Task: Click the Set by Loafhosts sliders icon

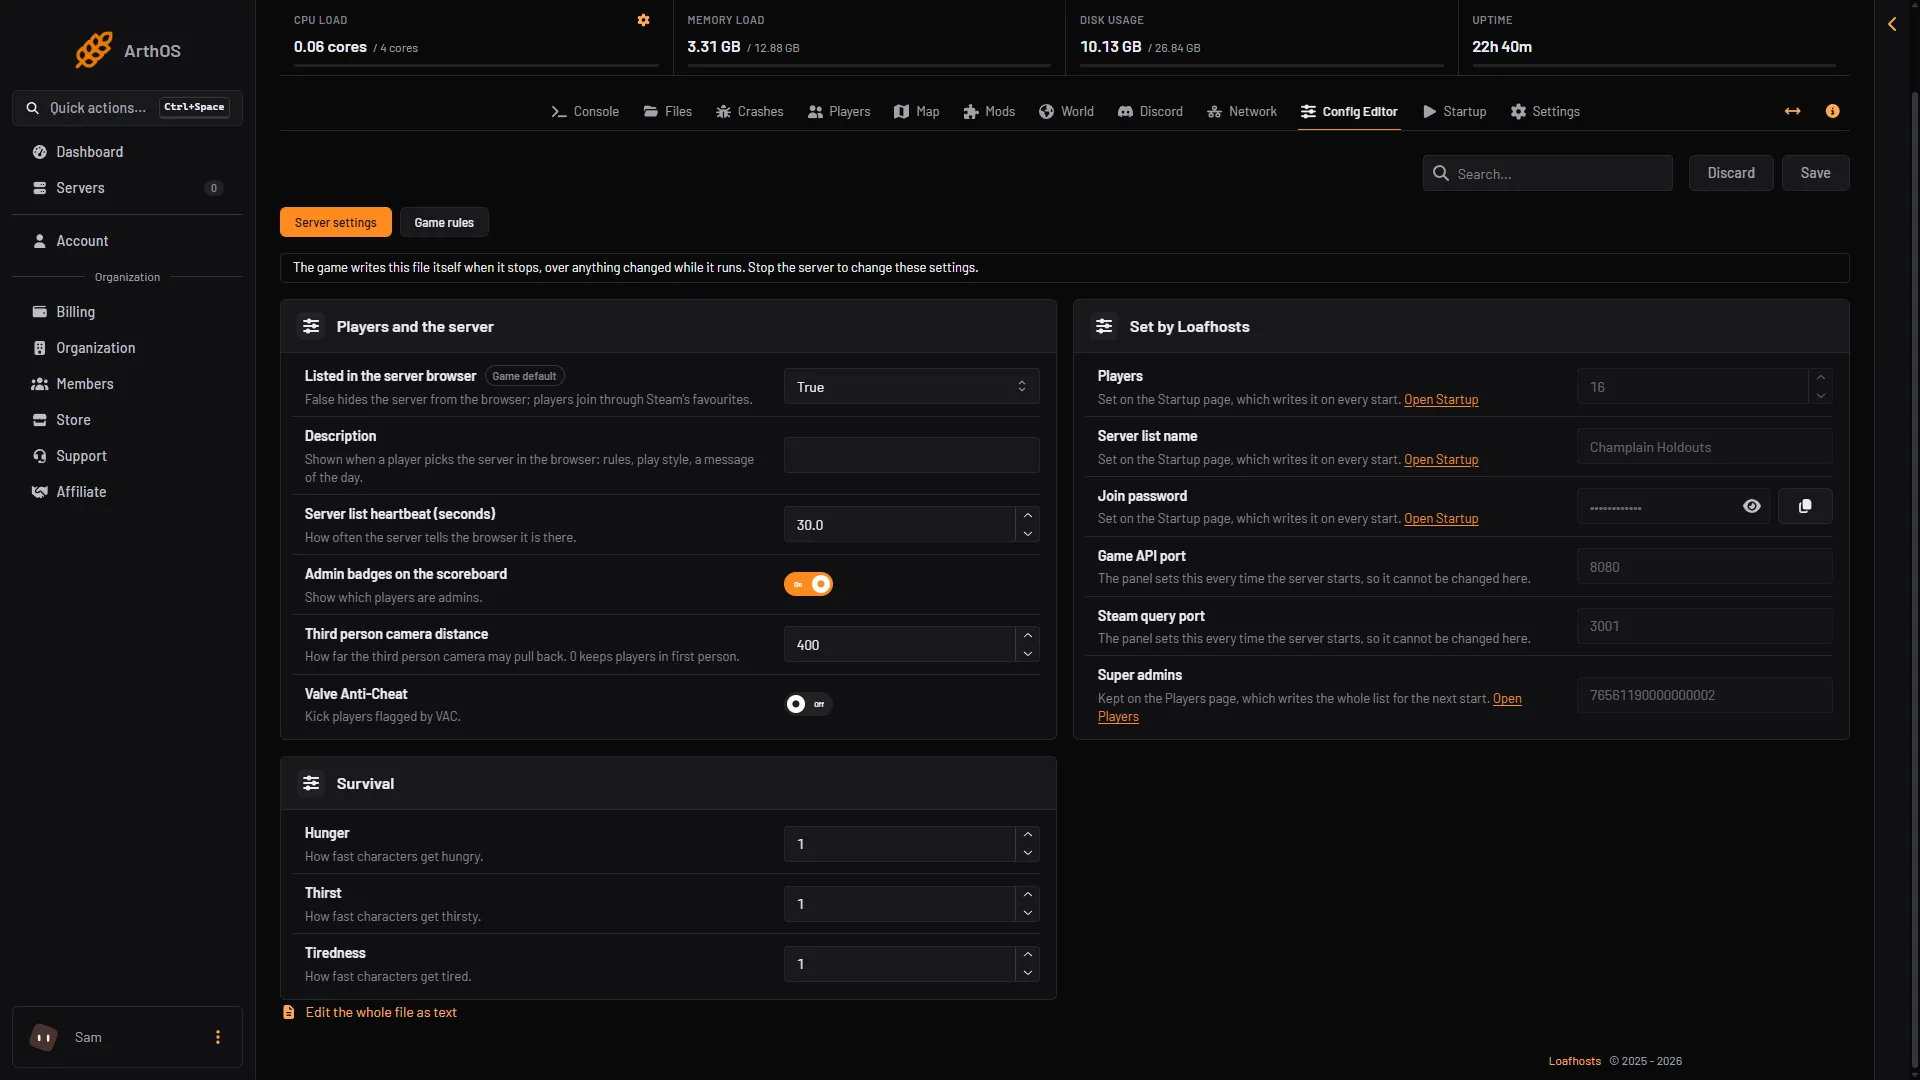Action: pyautogui.click(x=1104, y=326)
